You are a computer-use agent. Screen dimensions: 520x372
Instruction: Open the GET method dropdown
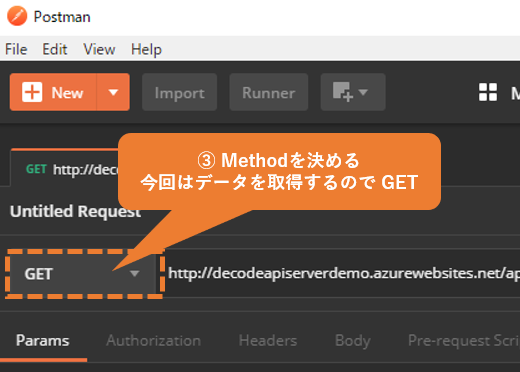tap(83, 274)
